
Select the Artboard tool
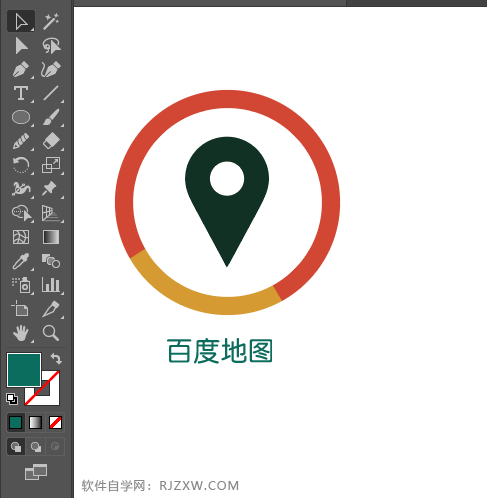tap(20, 308)
